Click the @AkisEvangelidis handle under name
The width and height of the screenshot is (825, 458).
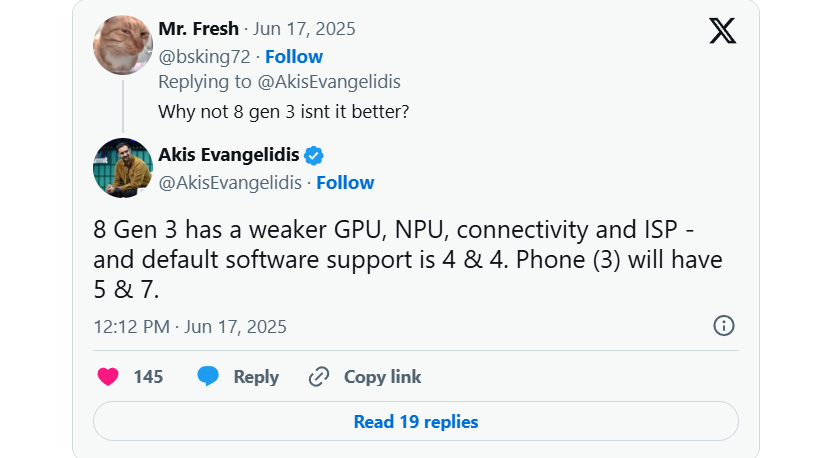click(x=230, y=183)
